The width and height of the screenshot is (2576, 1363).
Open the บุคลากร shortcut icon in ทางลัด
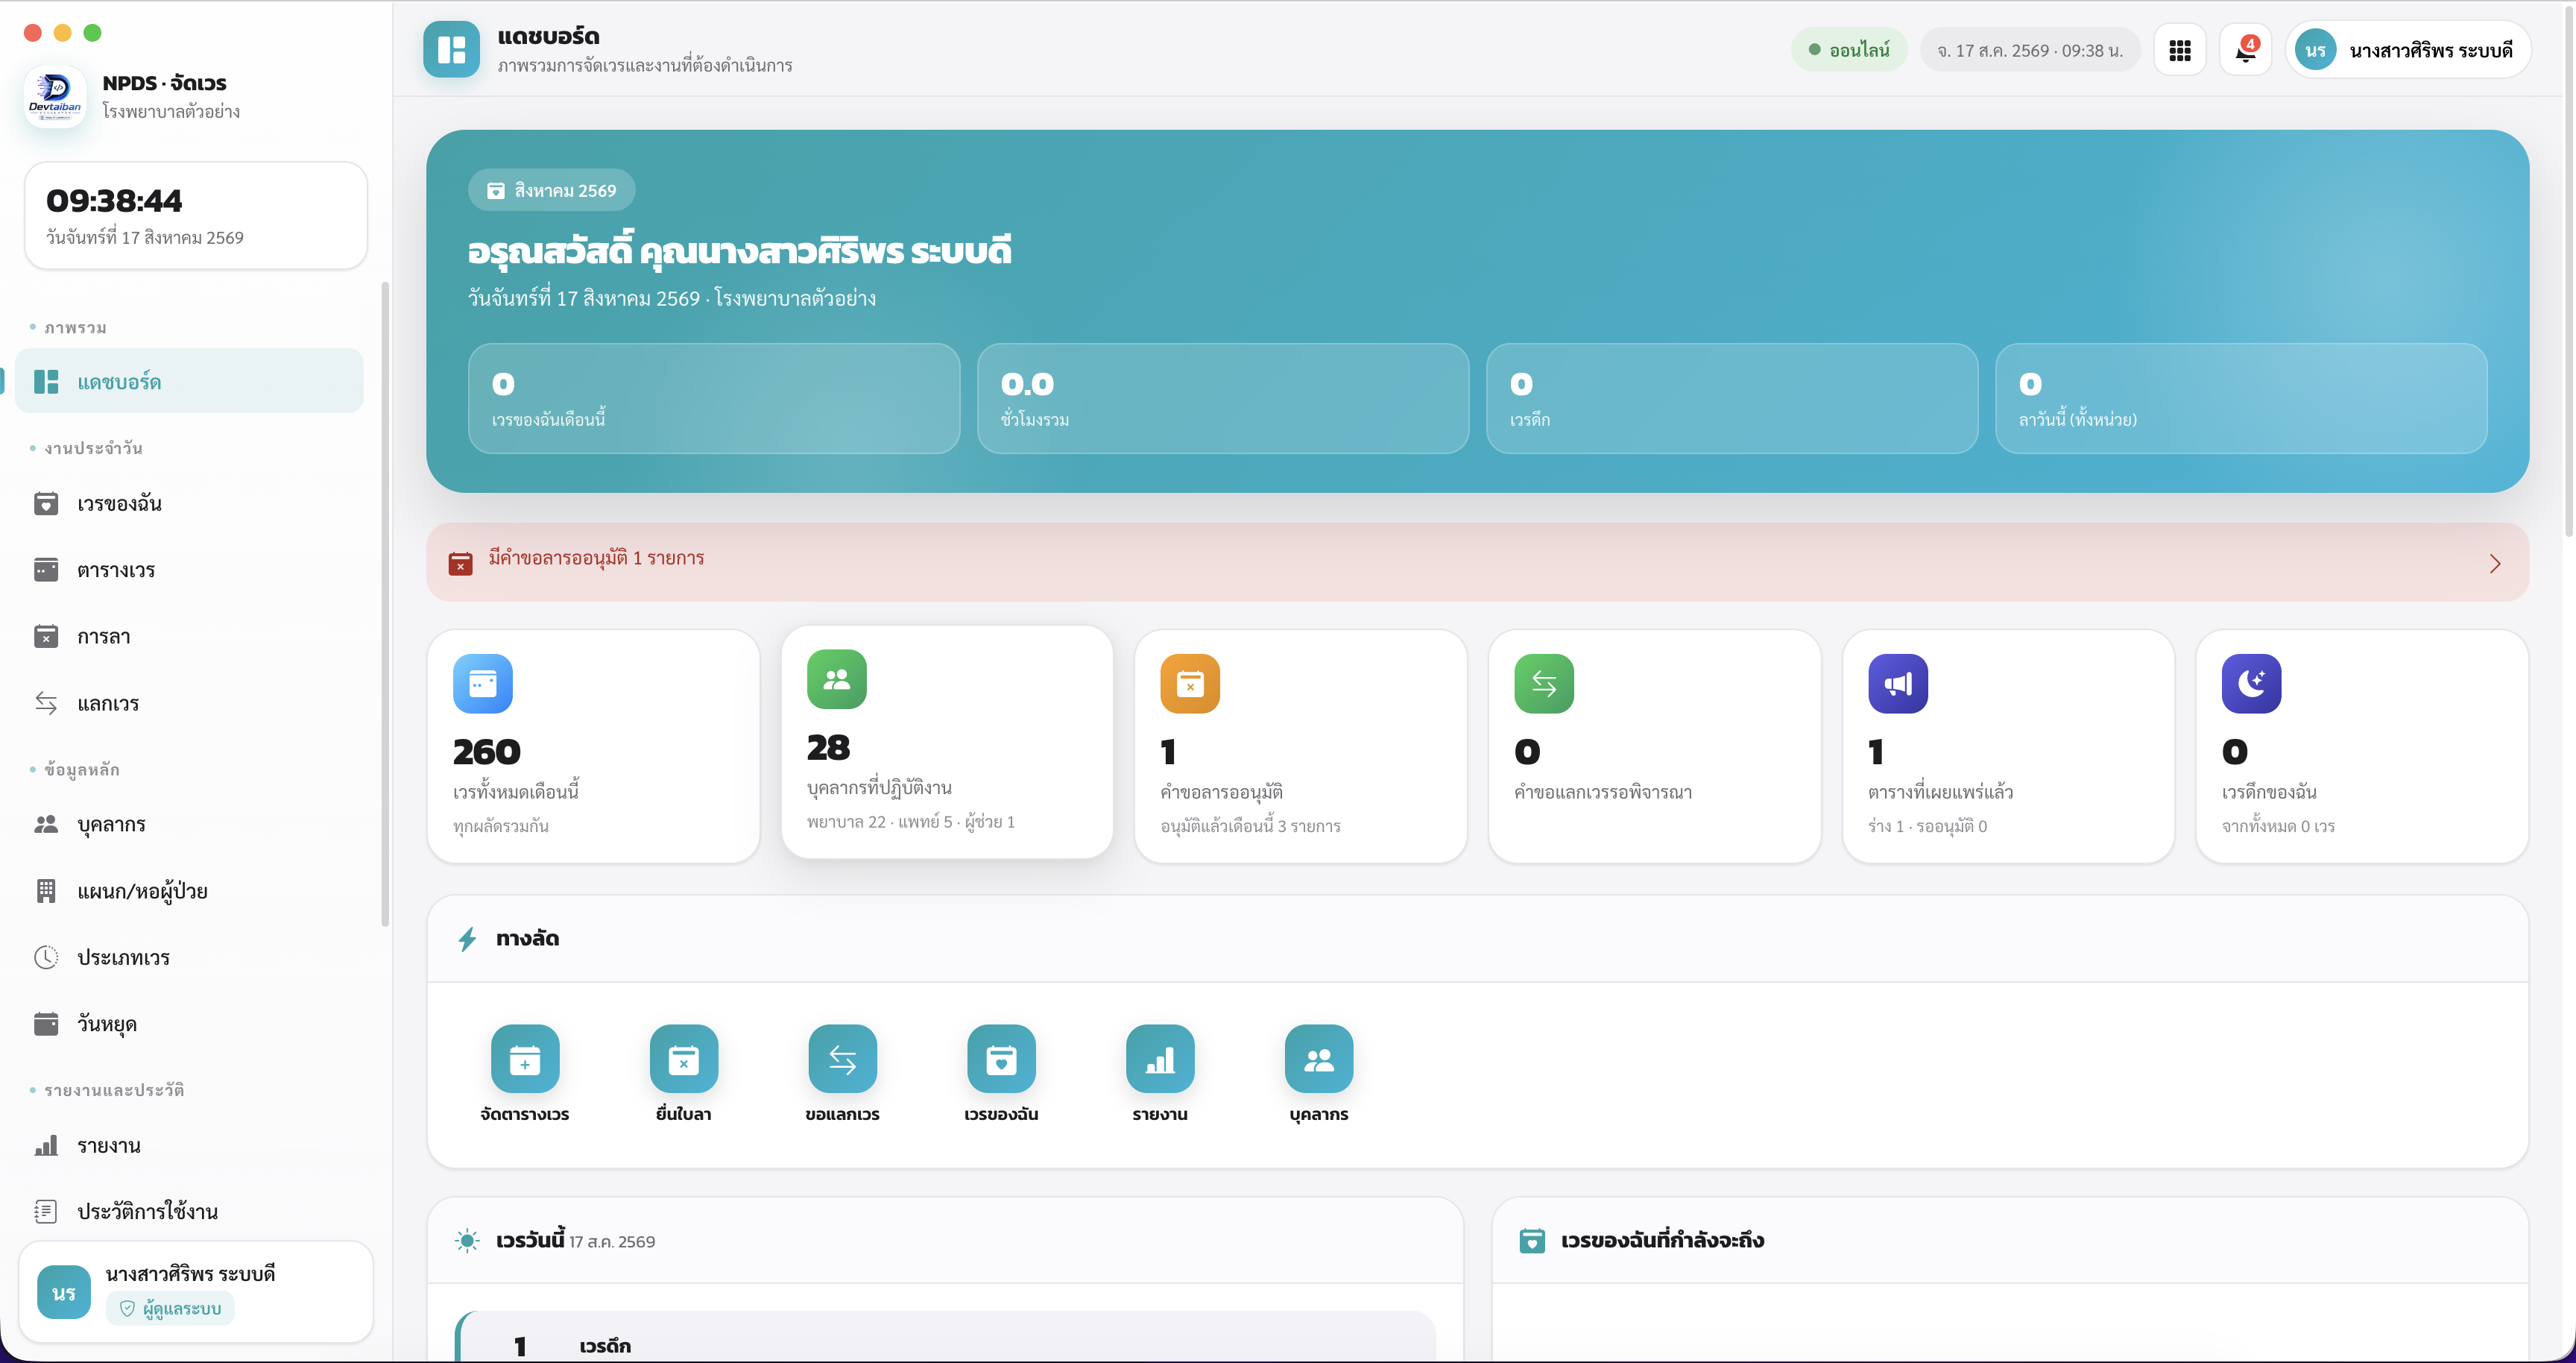(x=1319, y=1059)
